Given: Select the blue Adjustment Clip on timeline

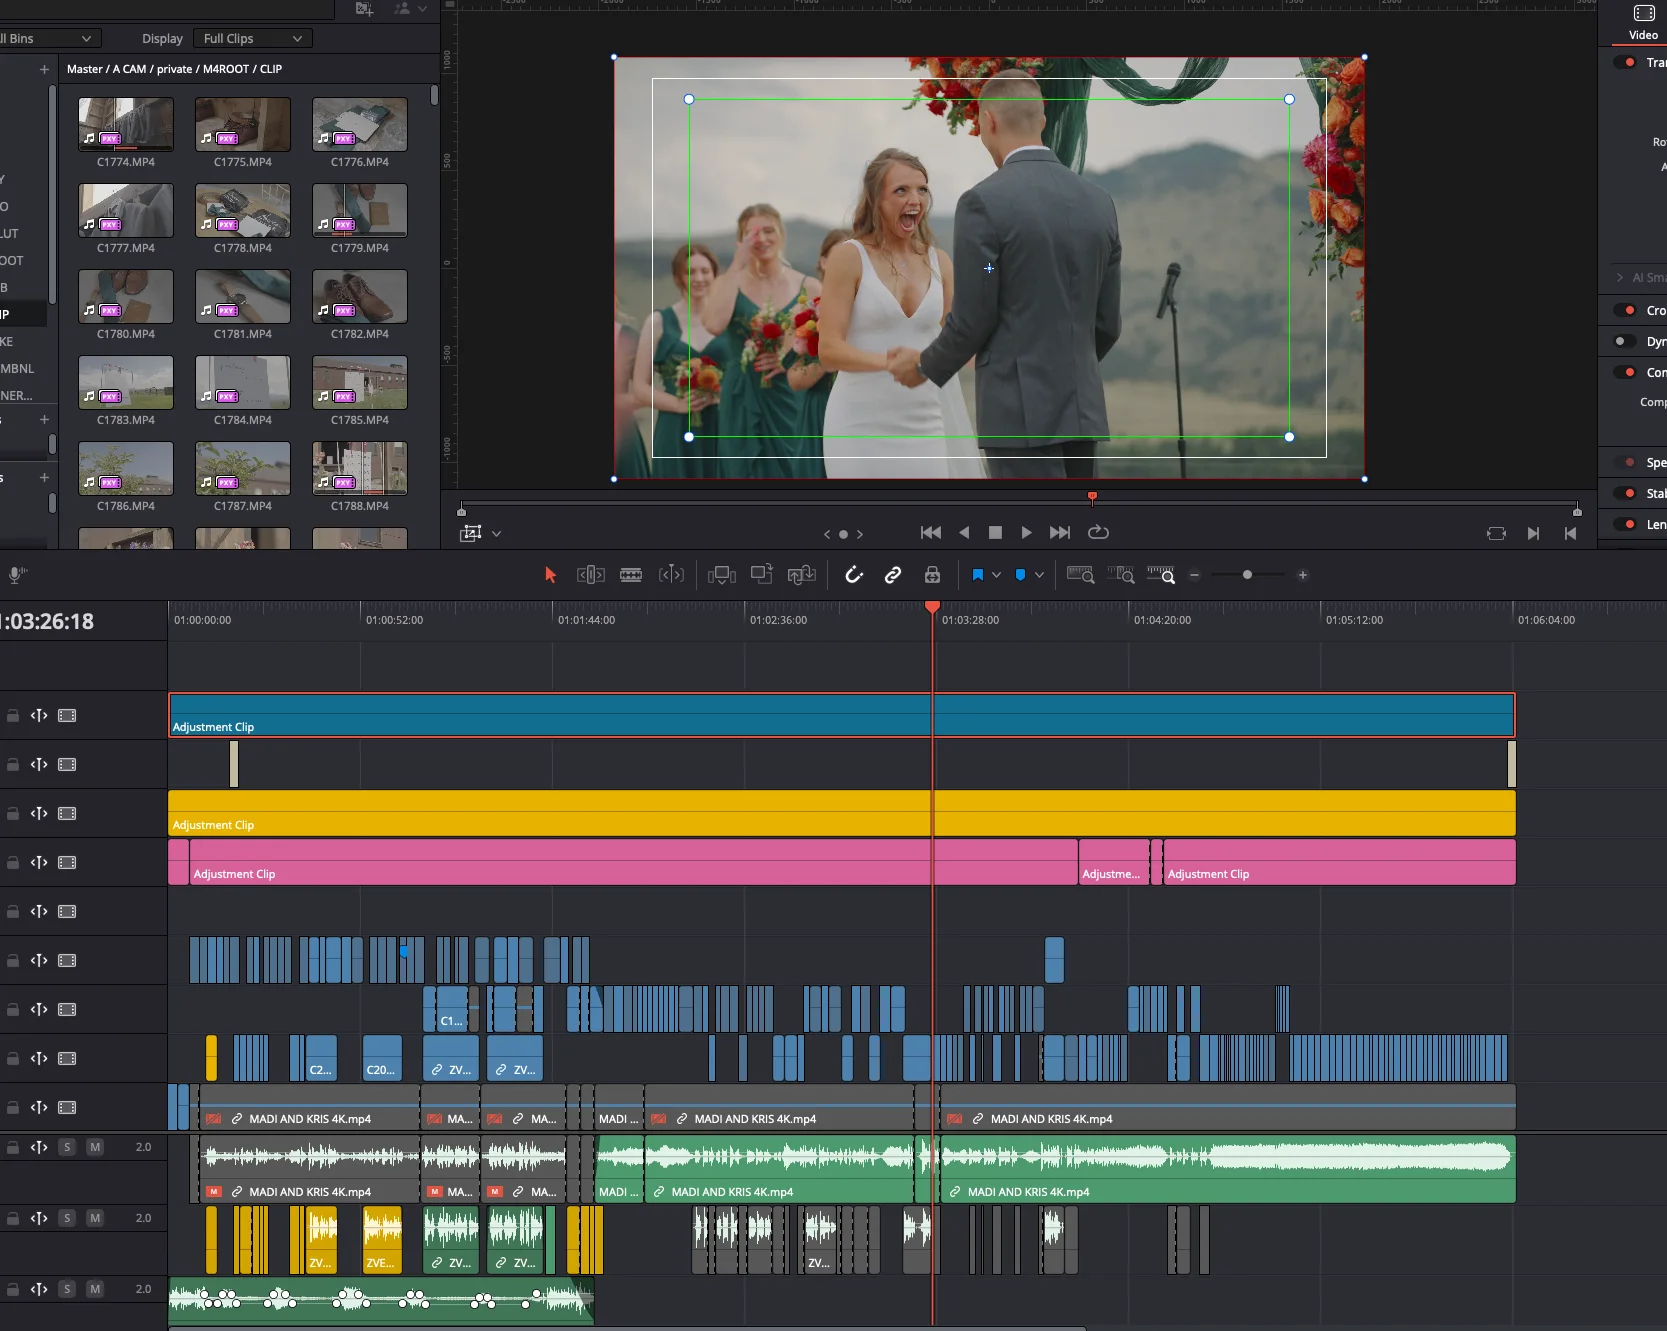Looking at the screenshot, I should point(841,715).
